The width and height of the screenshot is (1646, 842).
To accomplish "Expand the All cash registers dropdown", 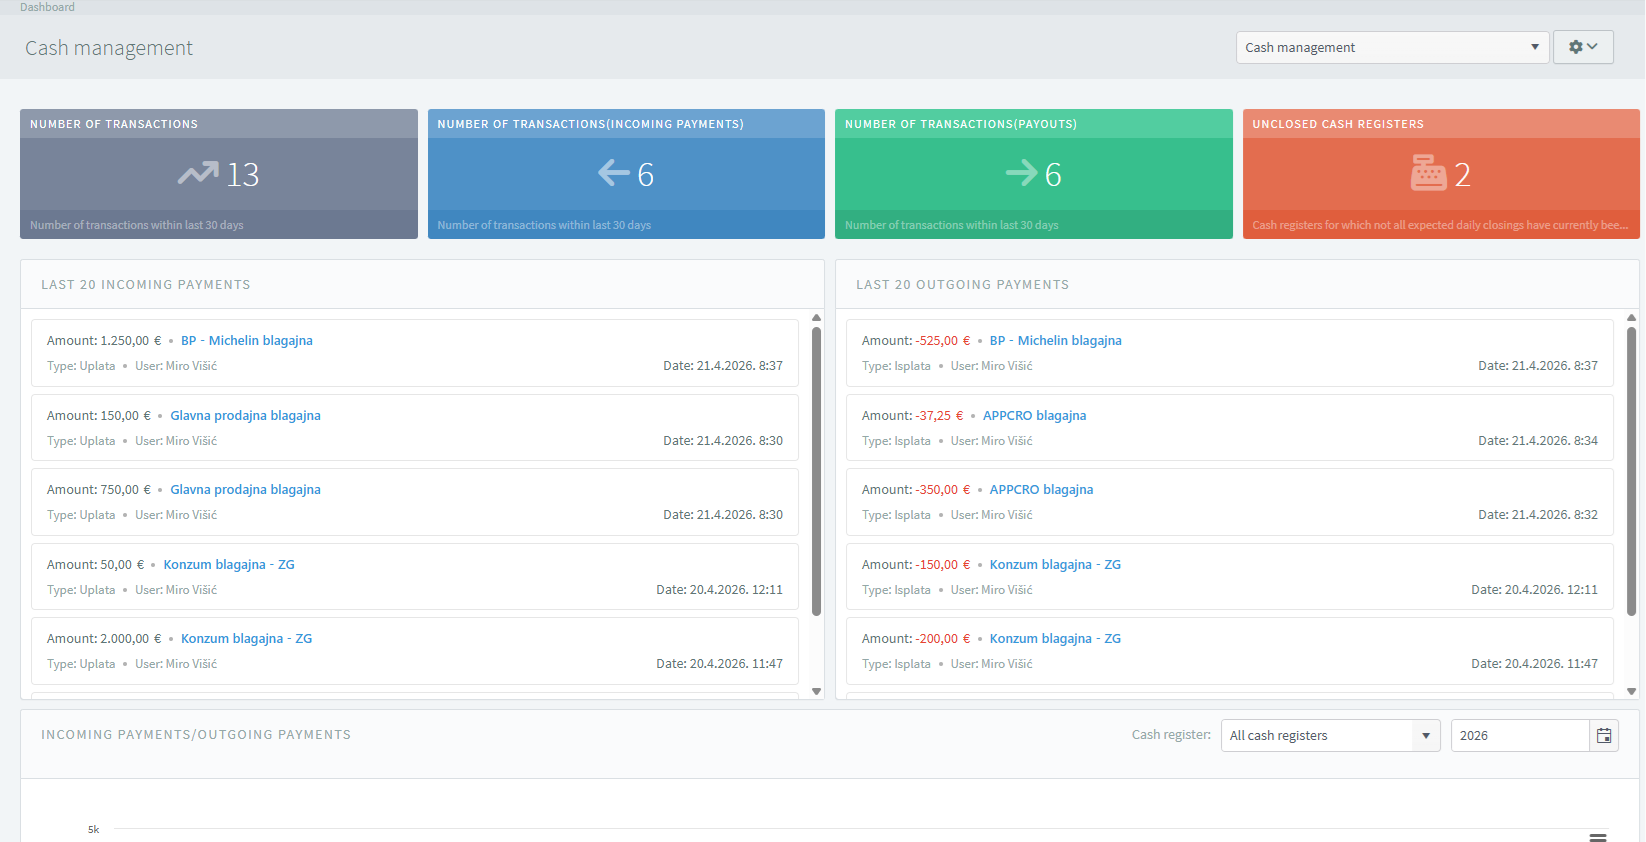I will click(x=1329, y=736).
